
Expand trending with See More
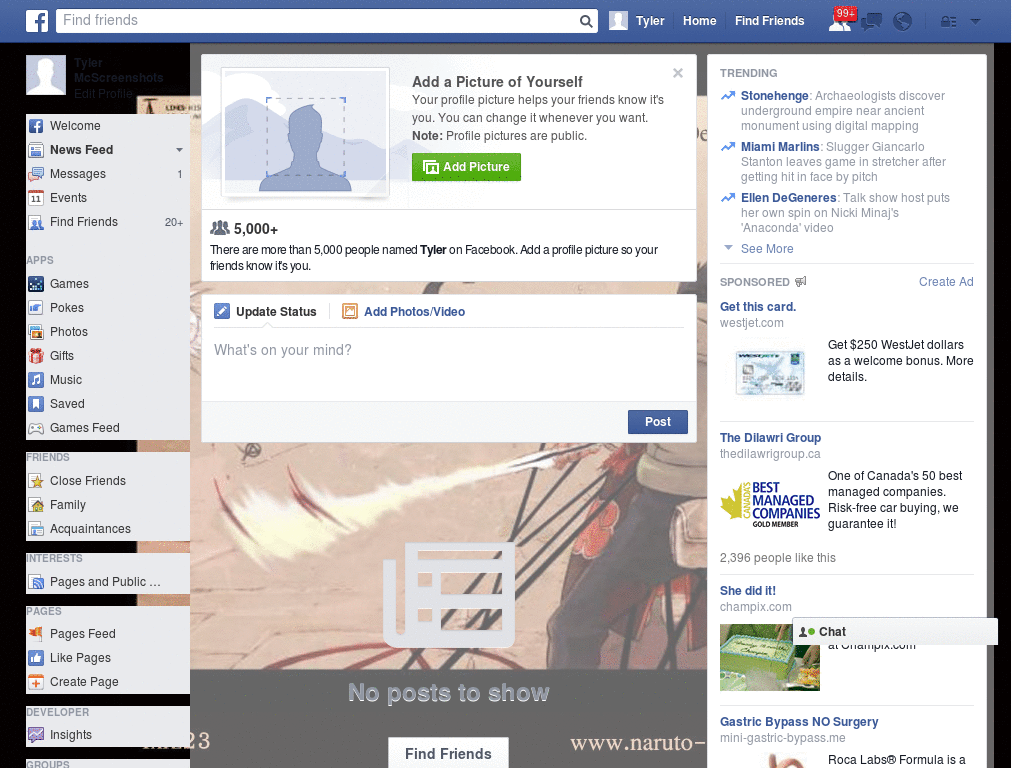pyautogui.click(x=767, y=249)
